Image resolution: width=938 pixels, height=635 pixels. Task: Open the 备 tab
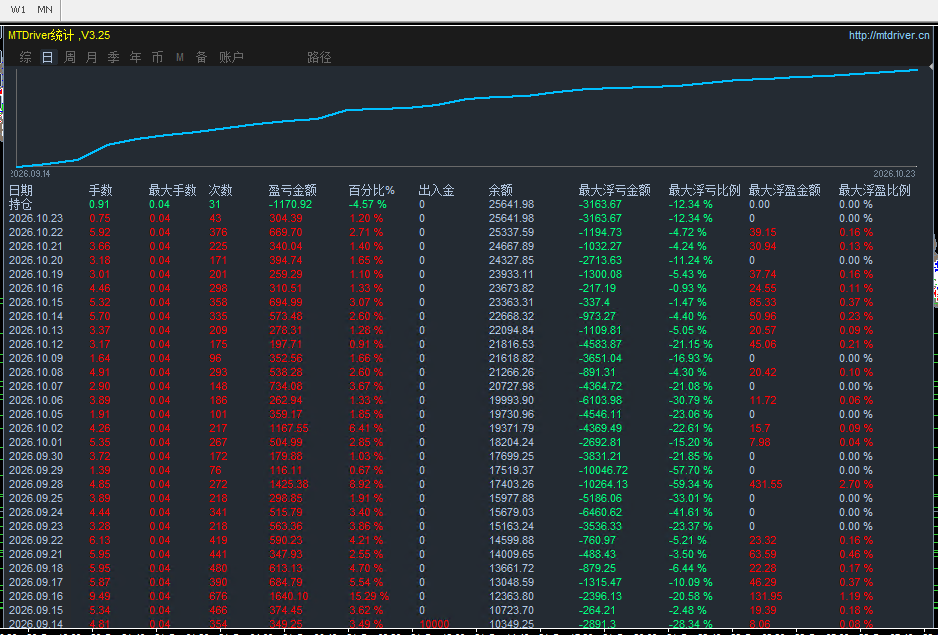point(202,57)
